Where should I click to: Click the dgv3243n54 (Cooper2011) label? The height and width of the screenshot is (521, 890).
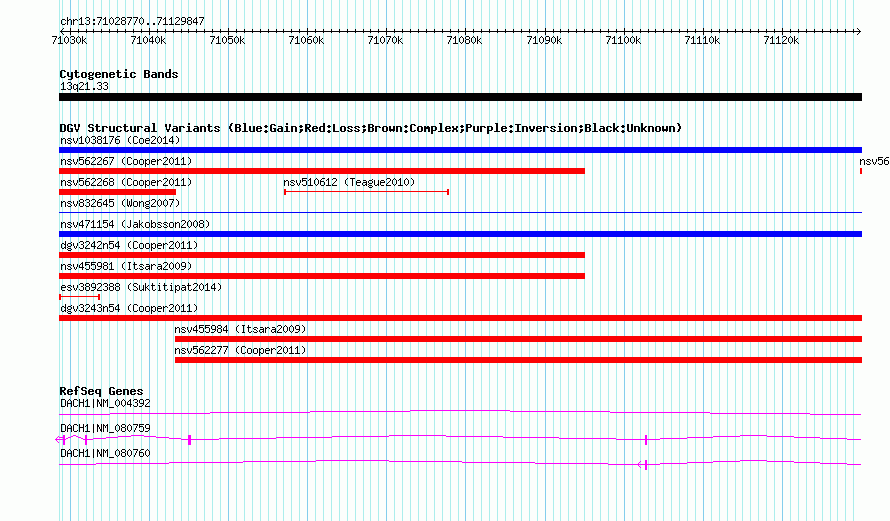129,308
